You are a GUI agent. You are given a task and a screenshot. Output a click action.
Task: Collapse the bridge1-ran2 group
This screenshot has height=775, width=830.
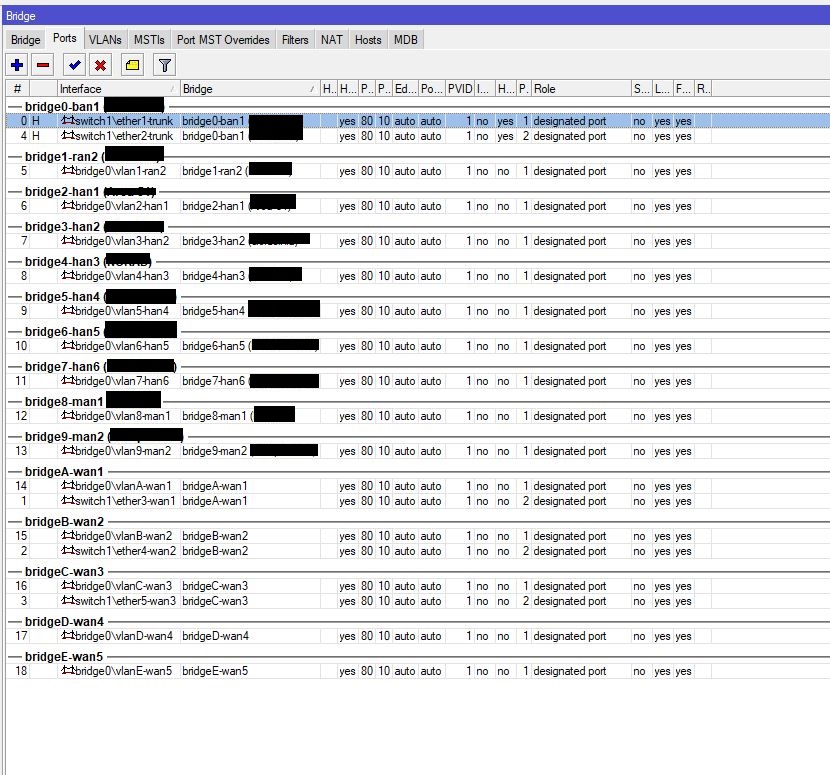click(15, 157)
